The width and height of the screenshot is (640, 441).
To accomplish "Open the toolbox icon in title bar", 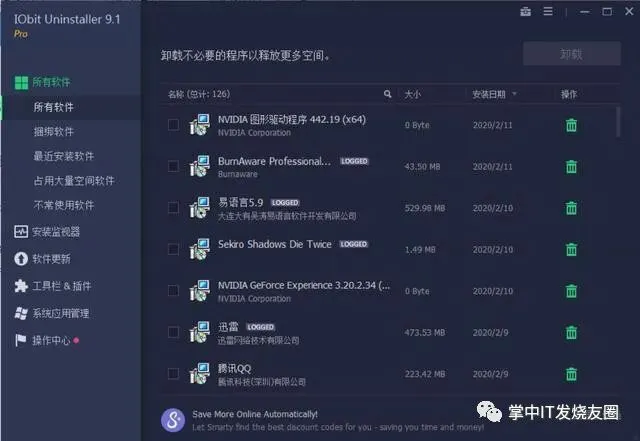I will pyautogui.click(x=526, y=11).
